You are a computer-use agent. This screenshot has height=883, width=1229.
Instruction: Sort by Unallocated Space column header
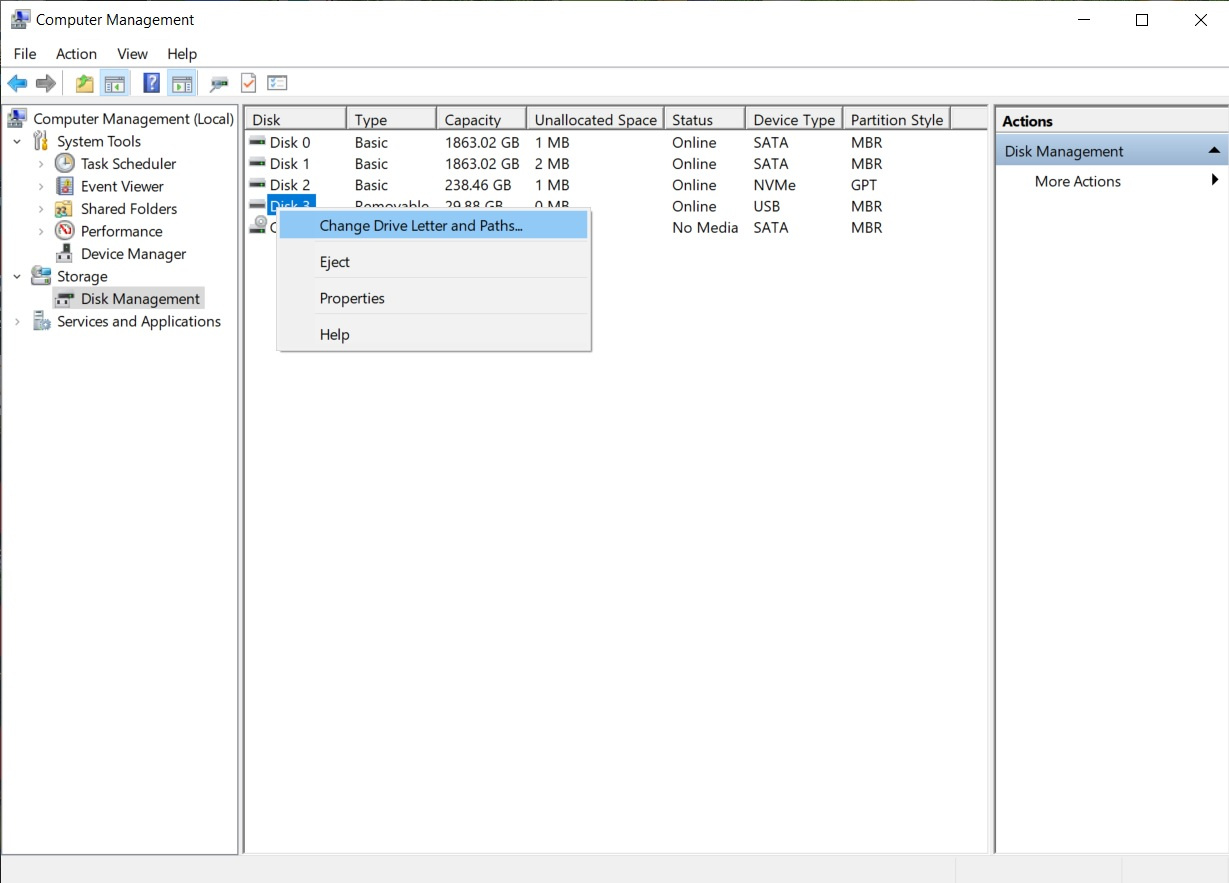tap(595, 119)
